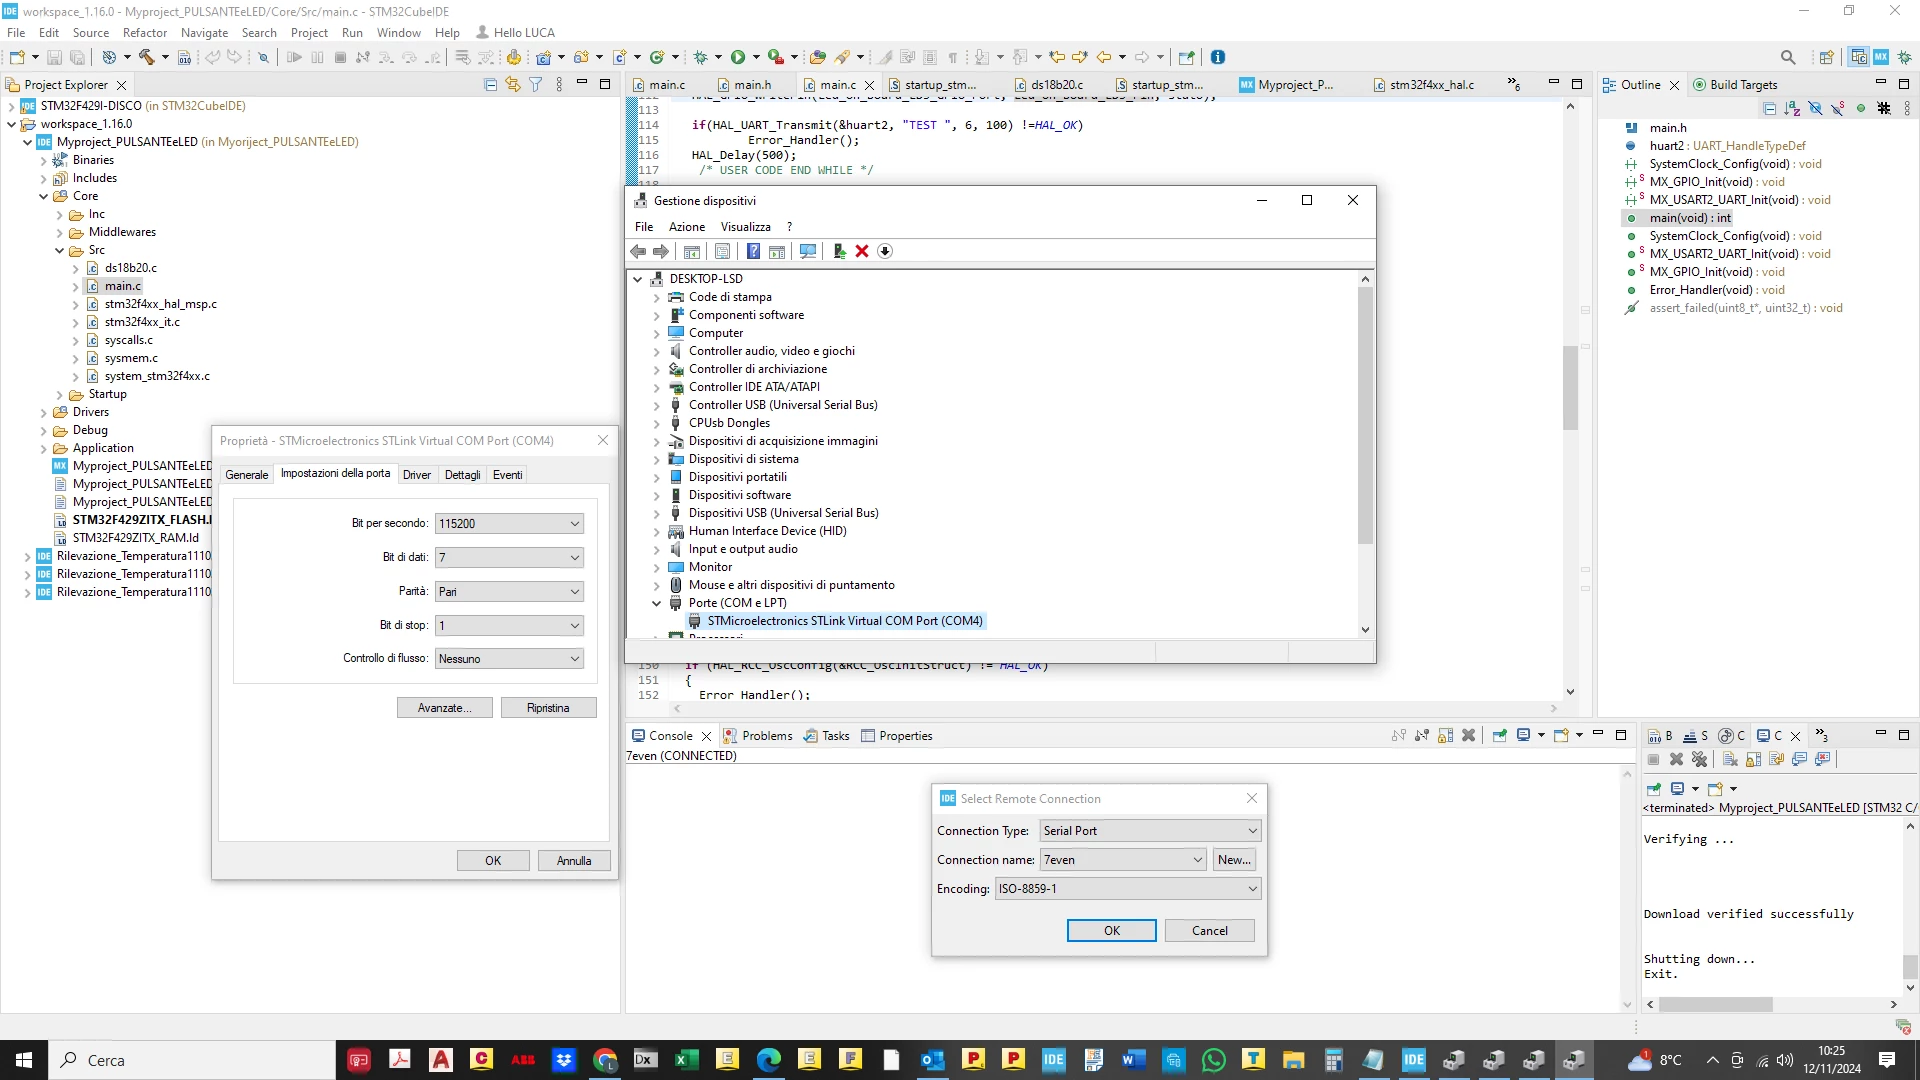Click the Project Explorer filter funnel icon
Screen dimensions: 1920x1080
pyautogui.click(x=536, y=85)
